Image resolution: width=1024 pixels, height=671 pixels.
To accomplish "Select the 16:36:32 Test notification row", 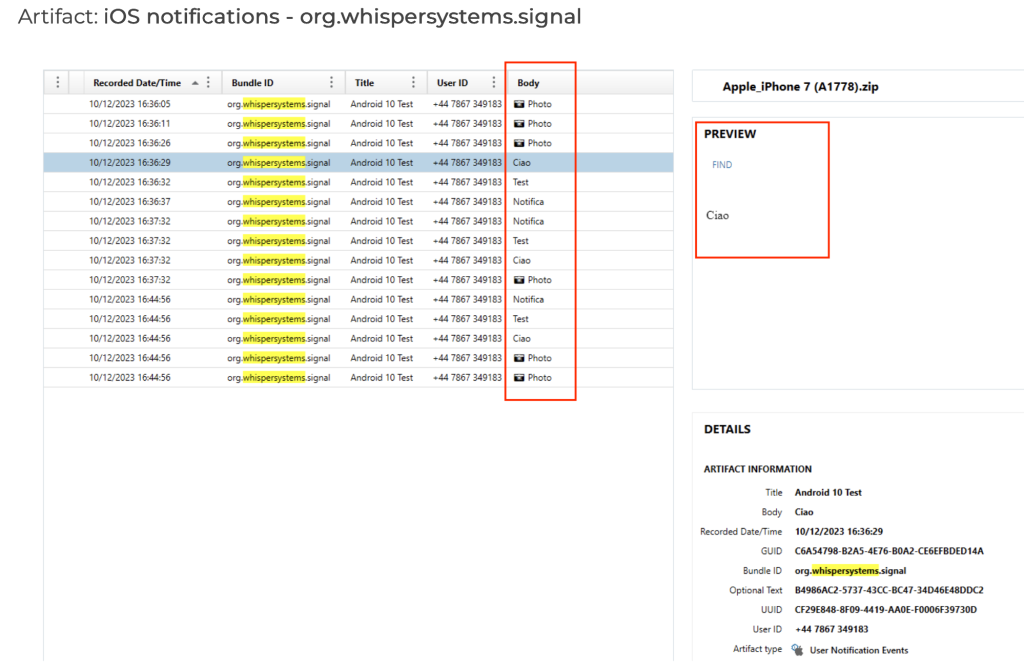I will pyautogui.click(x=300, y=182).
